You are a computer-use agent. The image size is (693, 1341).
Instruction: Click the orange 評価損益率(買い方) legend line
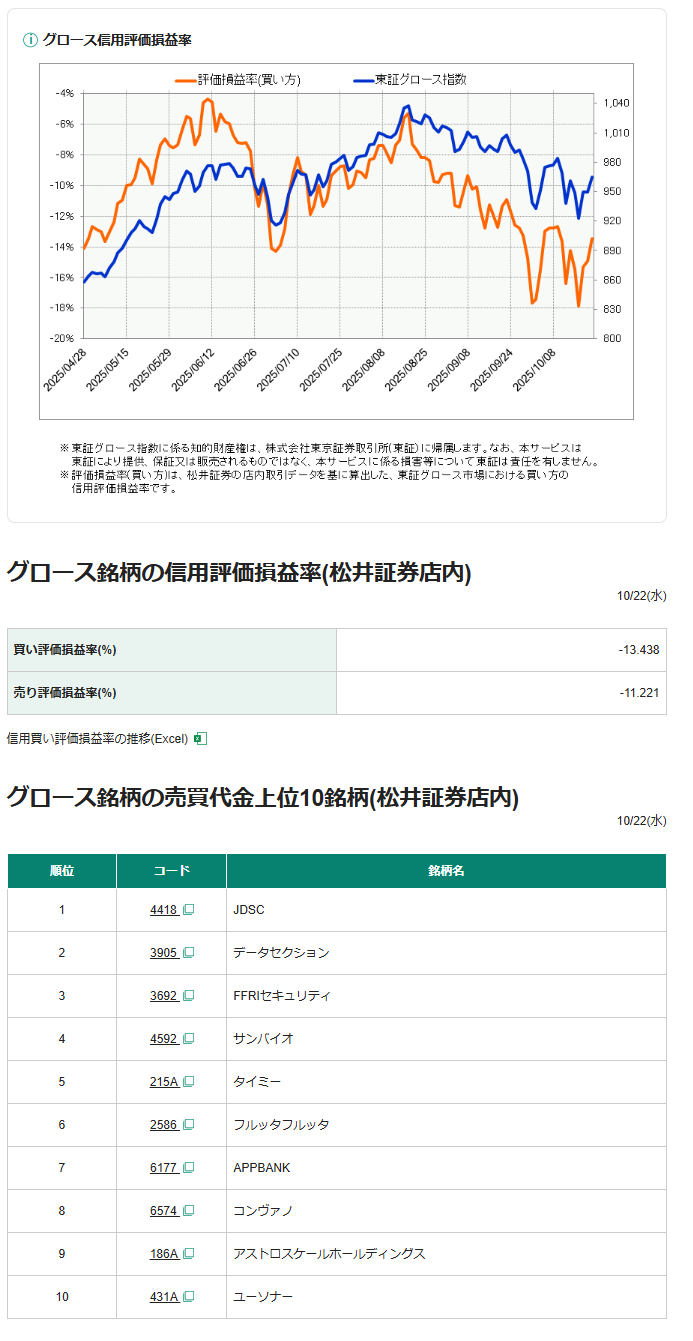tap(185, 79)
